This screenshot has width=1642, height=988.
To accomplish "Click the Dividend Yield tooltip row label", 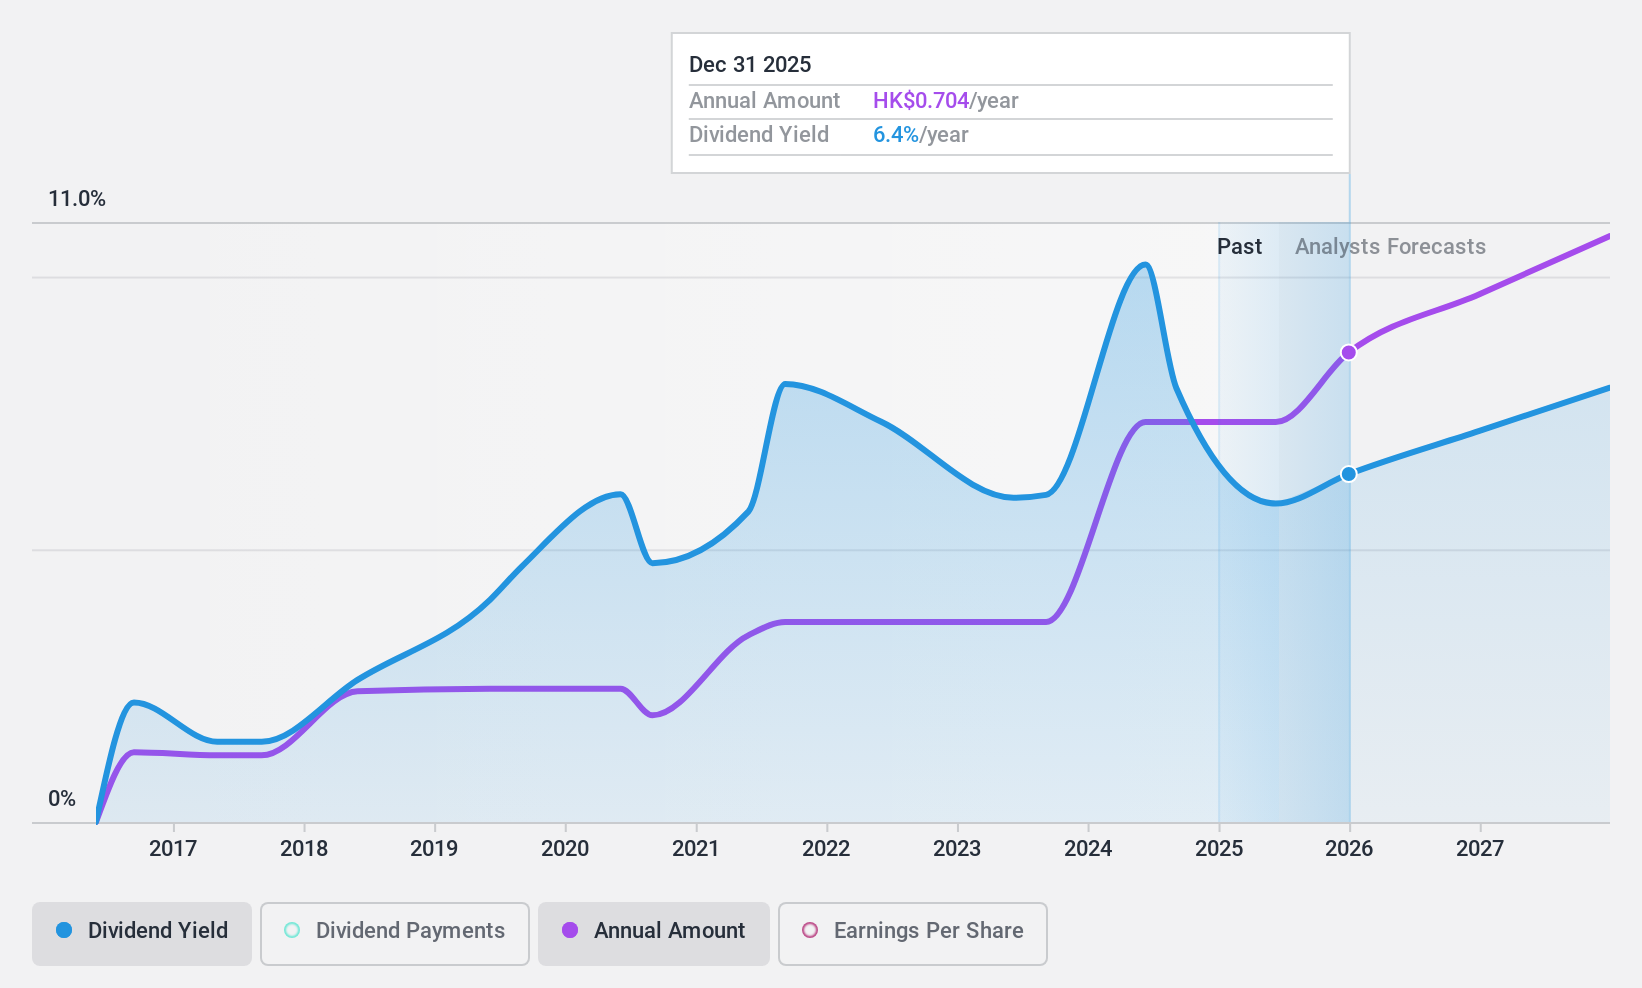I will point(759,135).
